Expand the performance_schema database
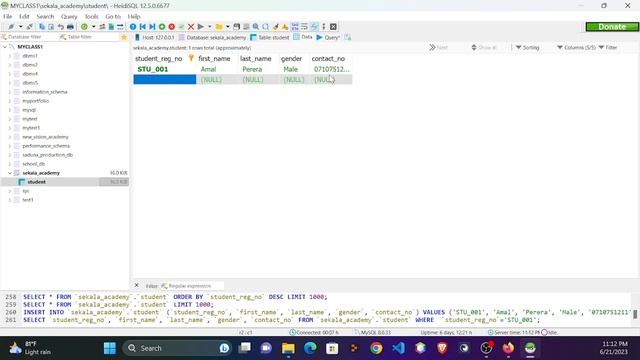 click(10, 146)
